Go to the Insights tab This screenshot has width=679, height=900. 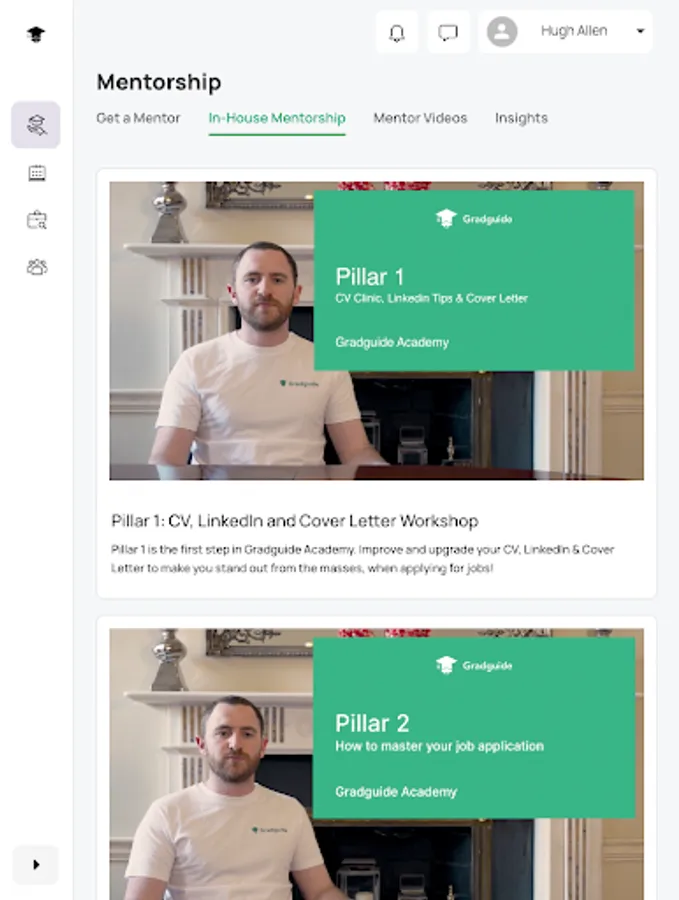click(x=521, y=118)
